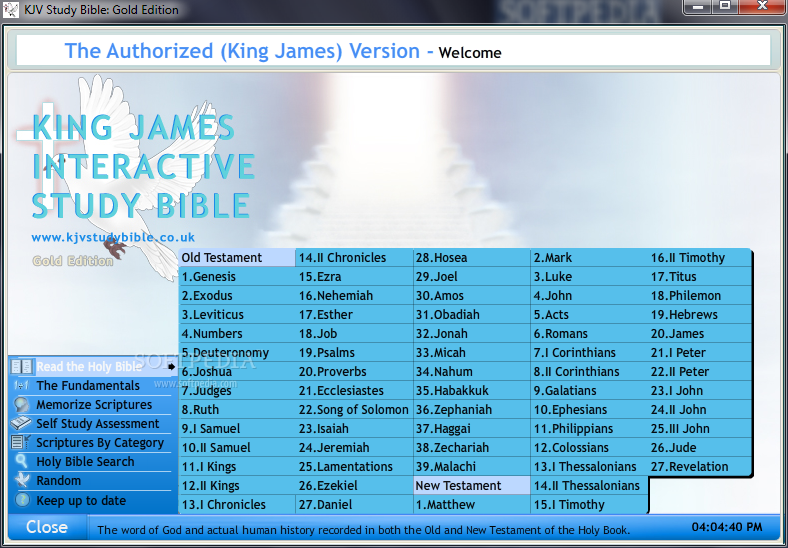Click the list icon beside Scriptures By Category
Viewport: 788px width, 548px height.
point(21,442)
